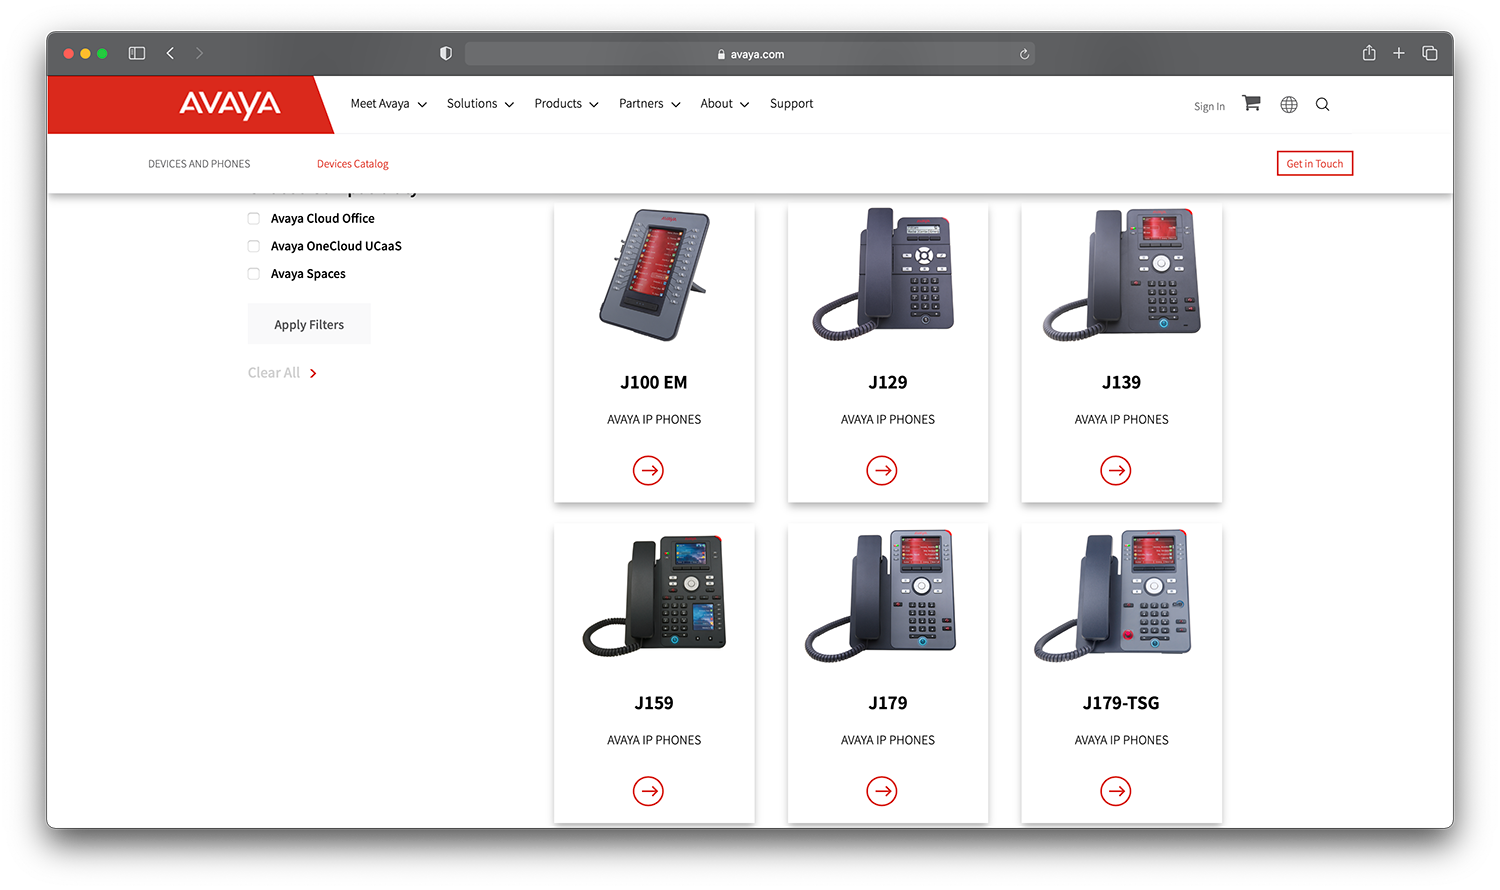Click the globe language selector icon
This screenshot has height=890, width=1500.
pos(1289,104)
